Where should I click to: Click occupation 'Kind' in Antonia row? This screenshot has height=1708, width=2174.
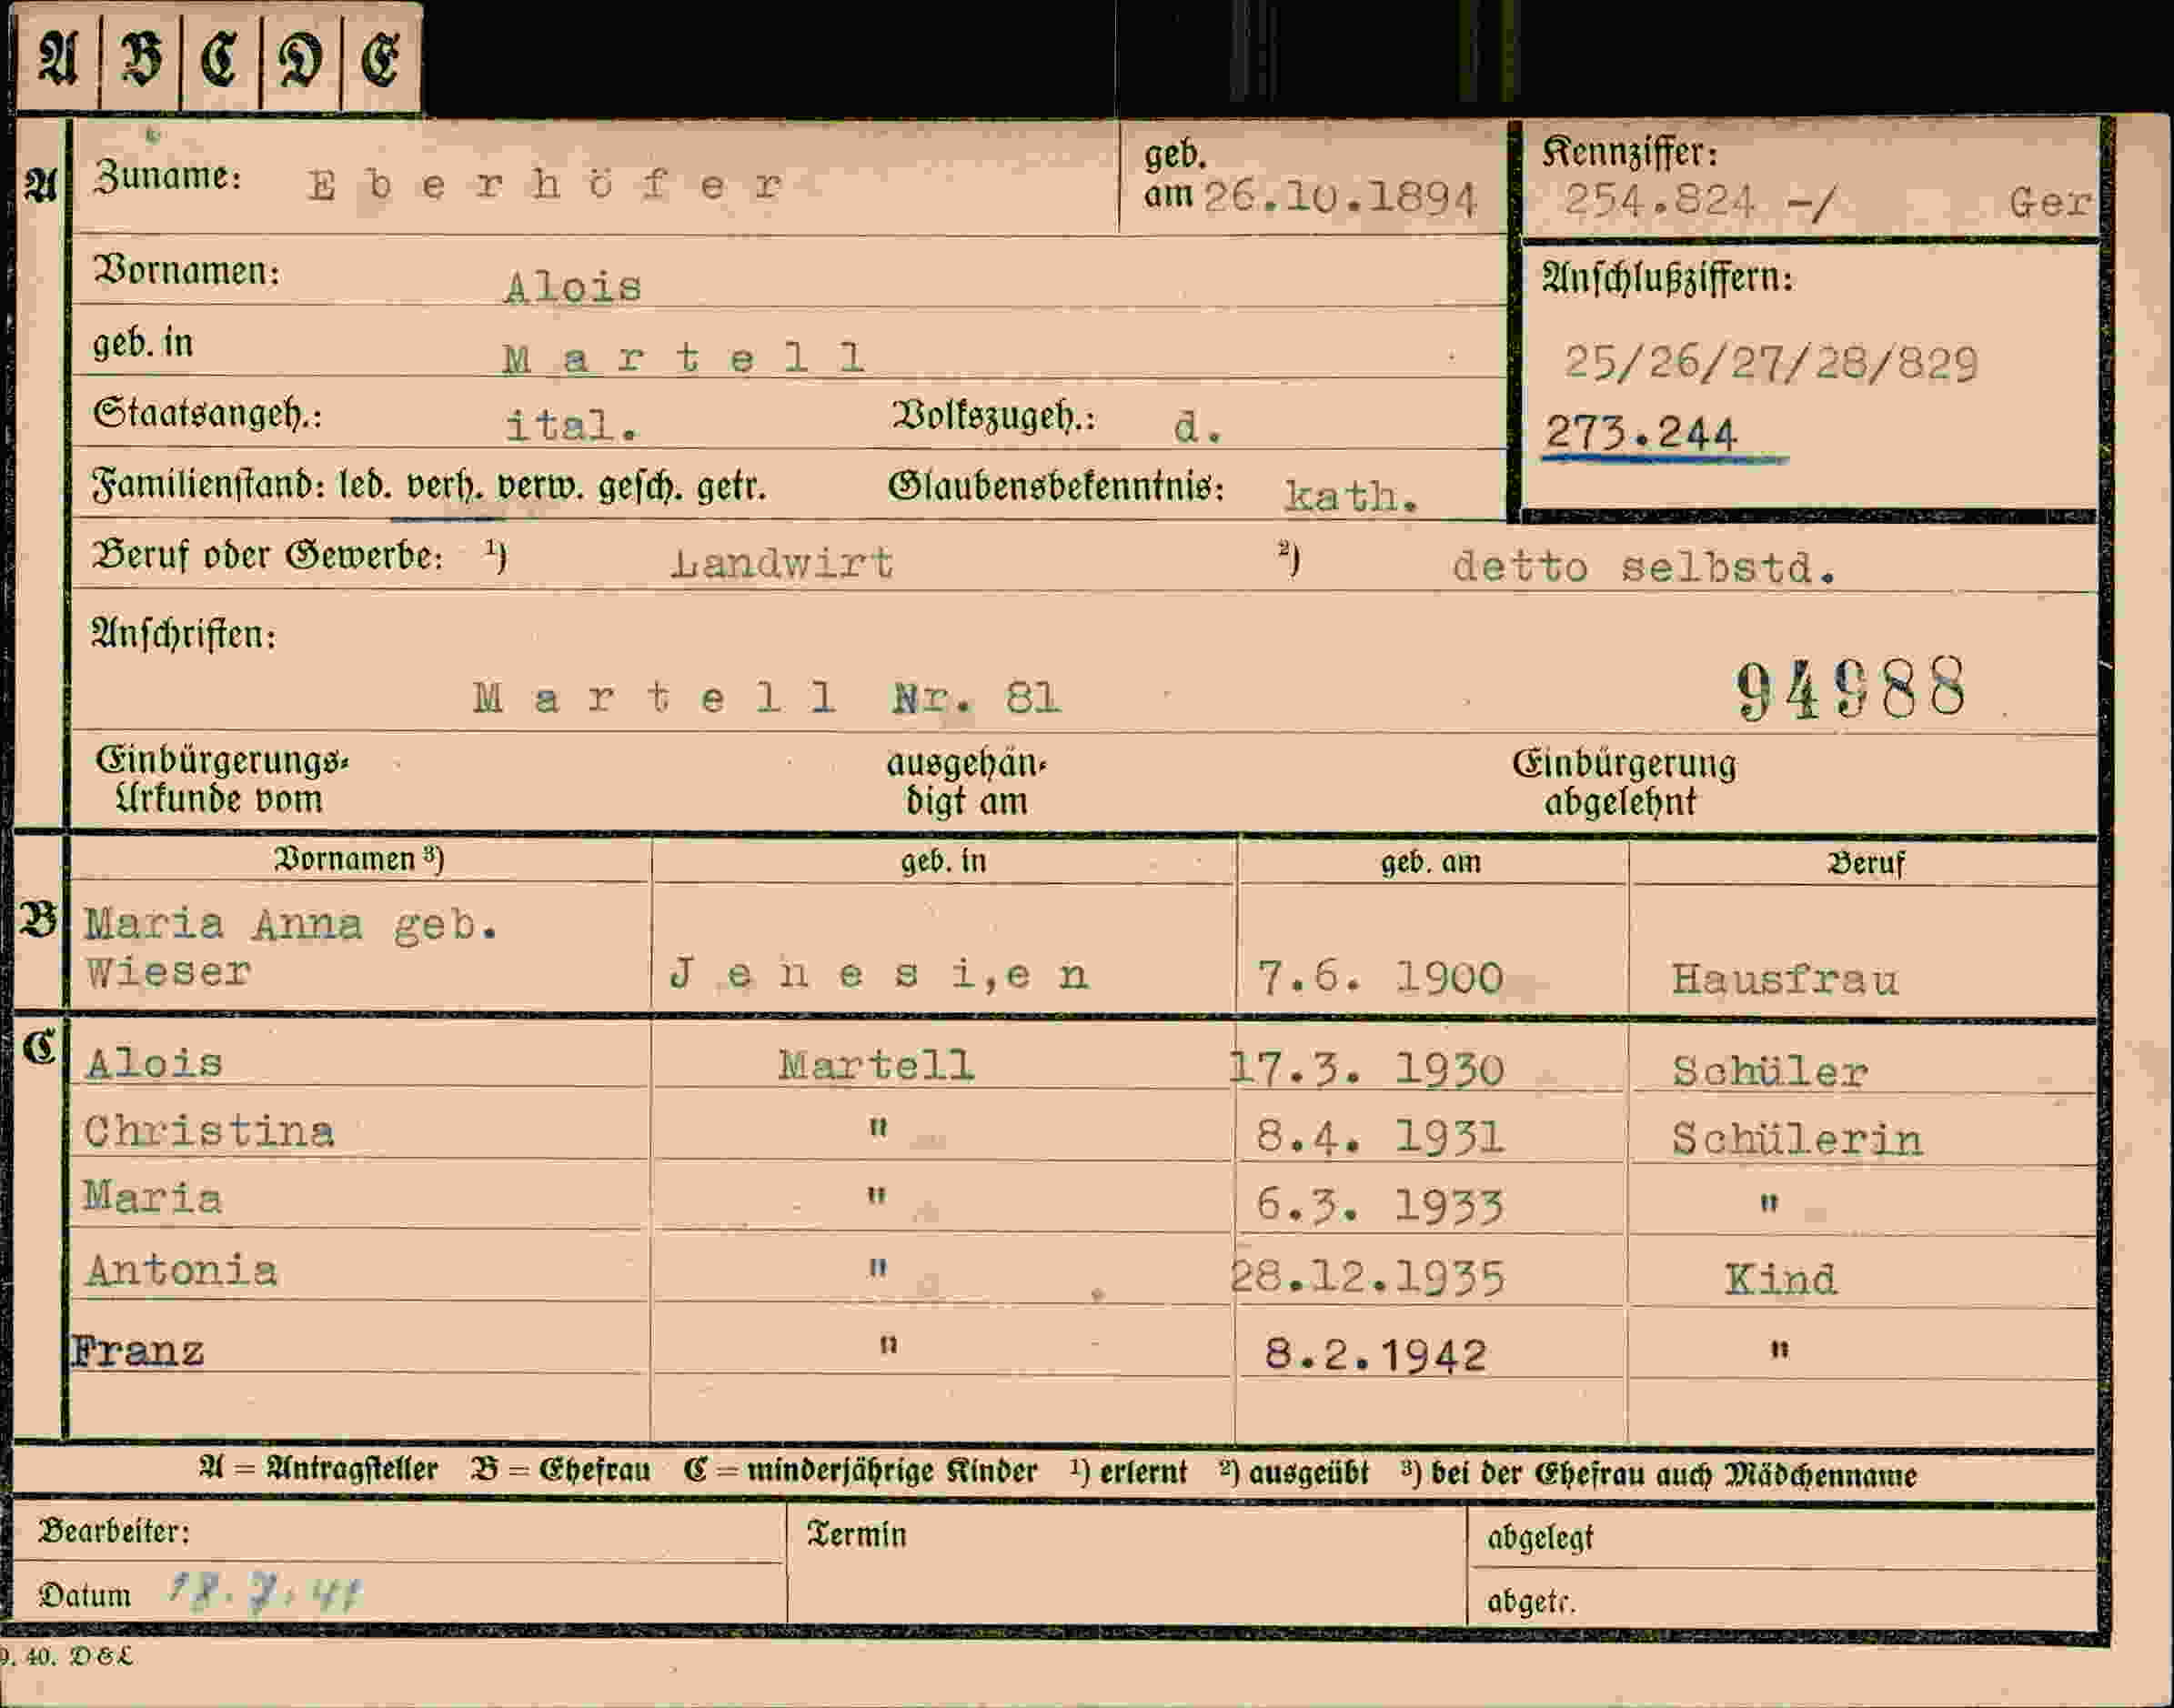click(x=1781, y=1280)
